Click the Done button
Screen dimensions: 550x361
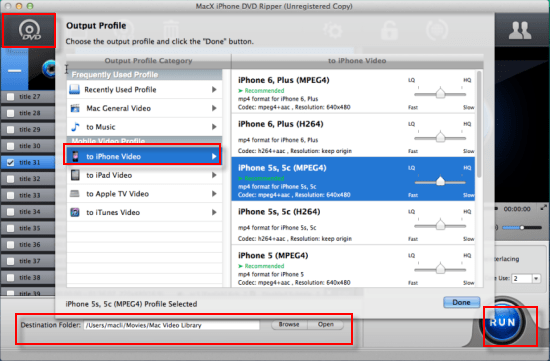[x=461, y=302]
